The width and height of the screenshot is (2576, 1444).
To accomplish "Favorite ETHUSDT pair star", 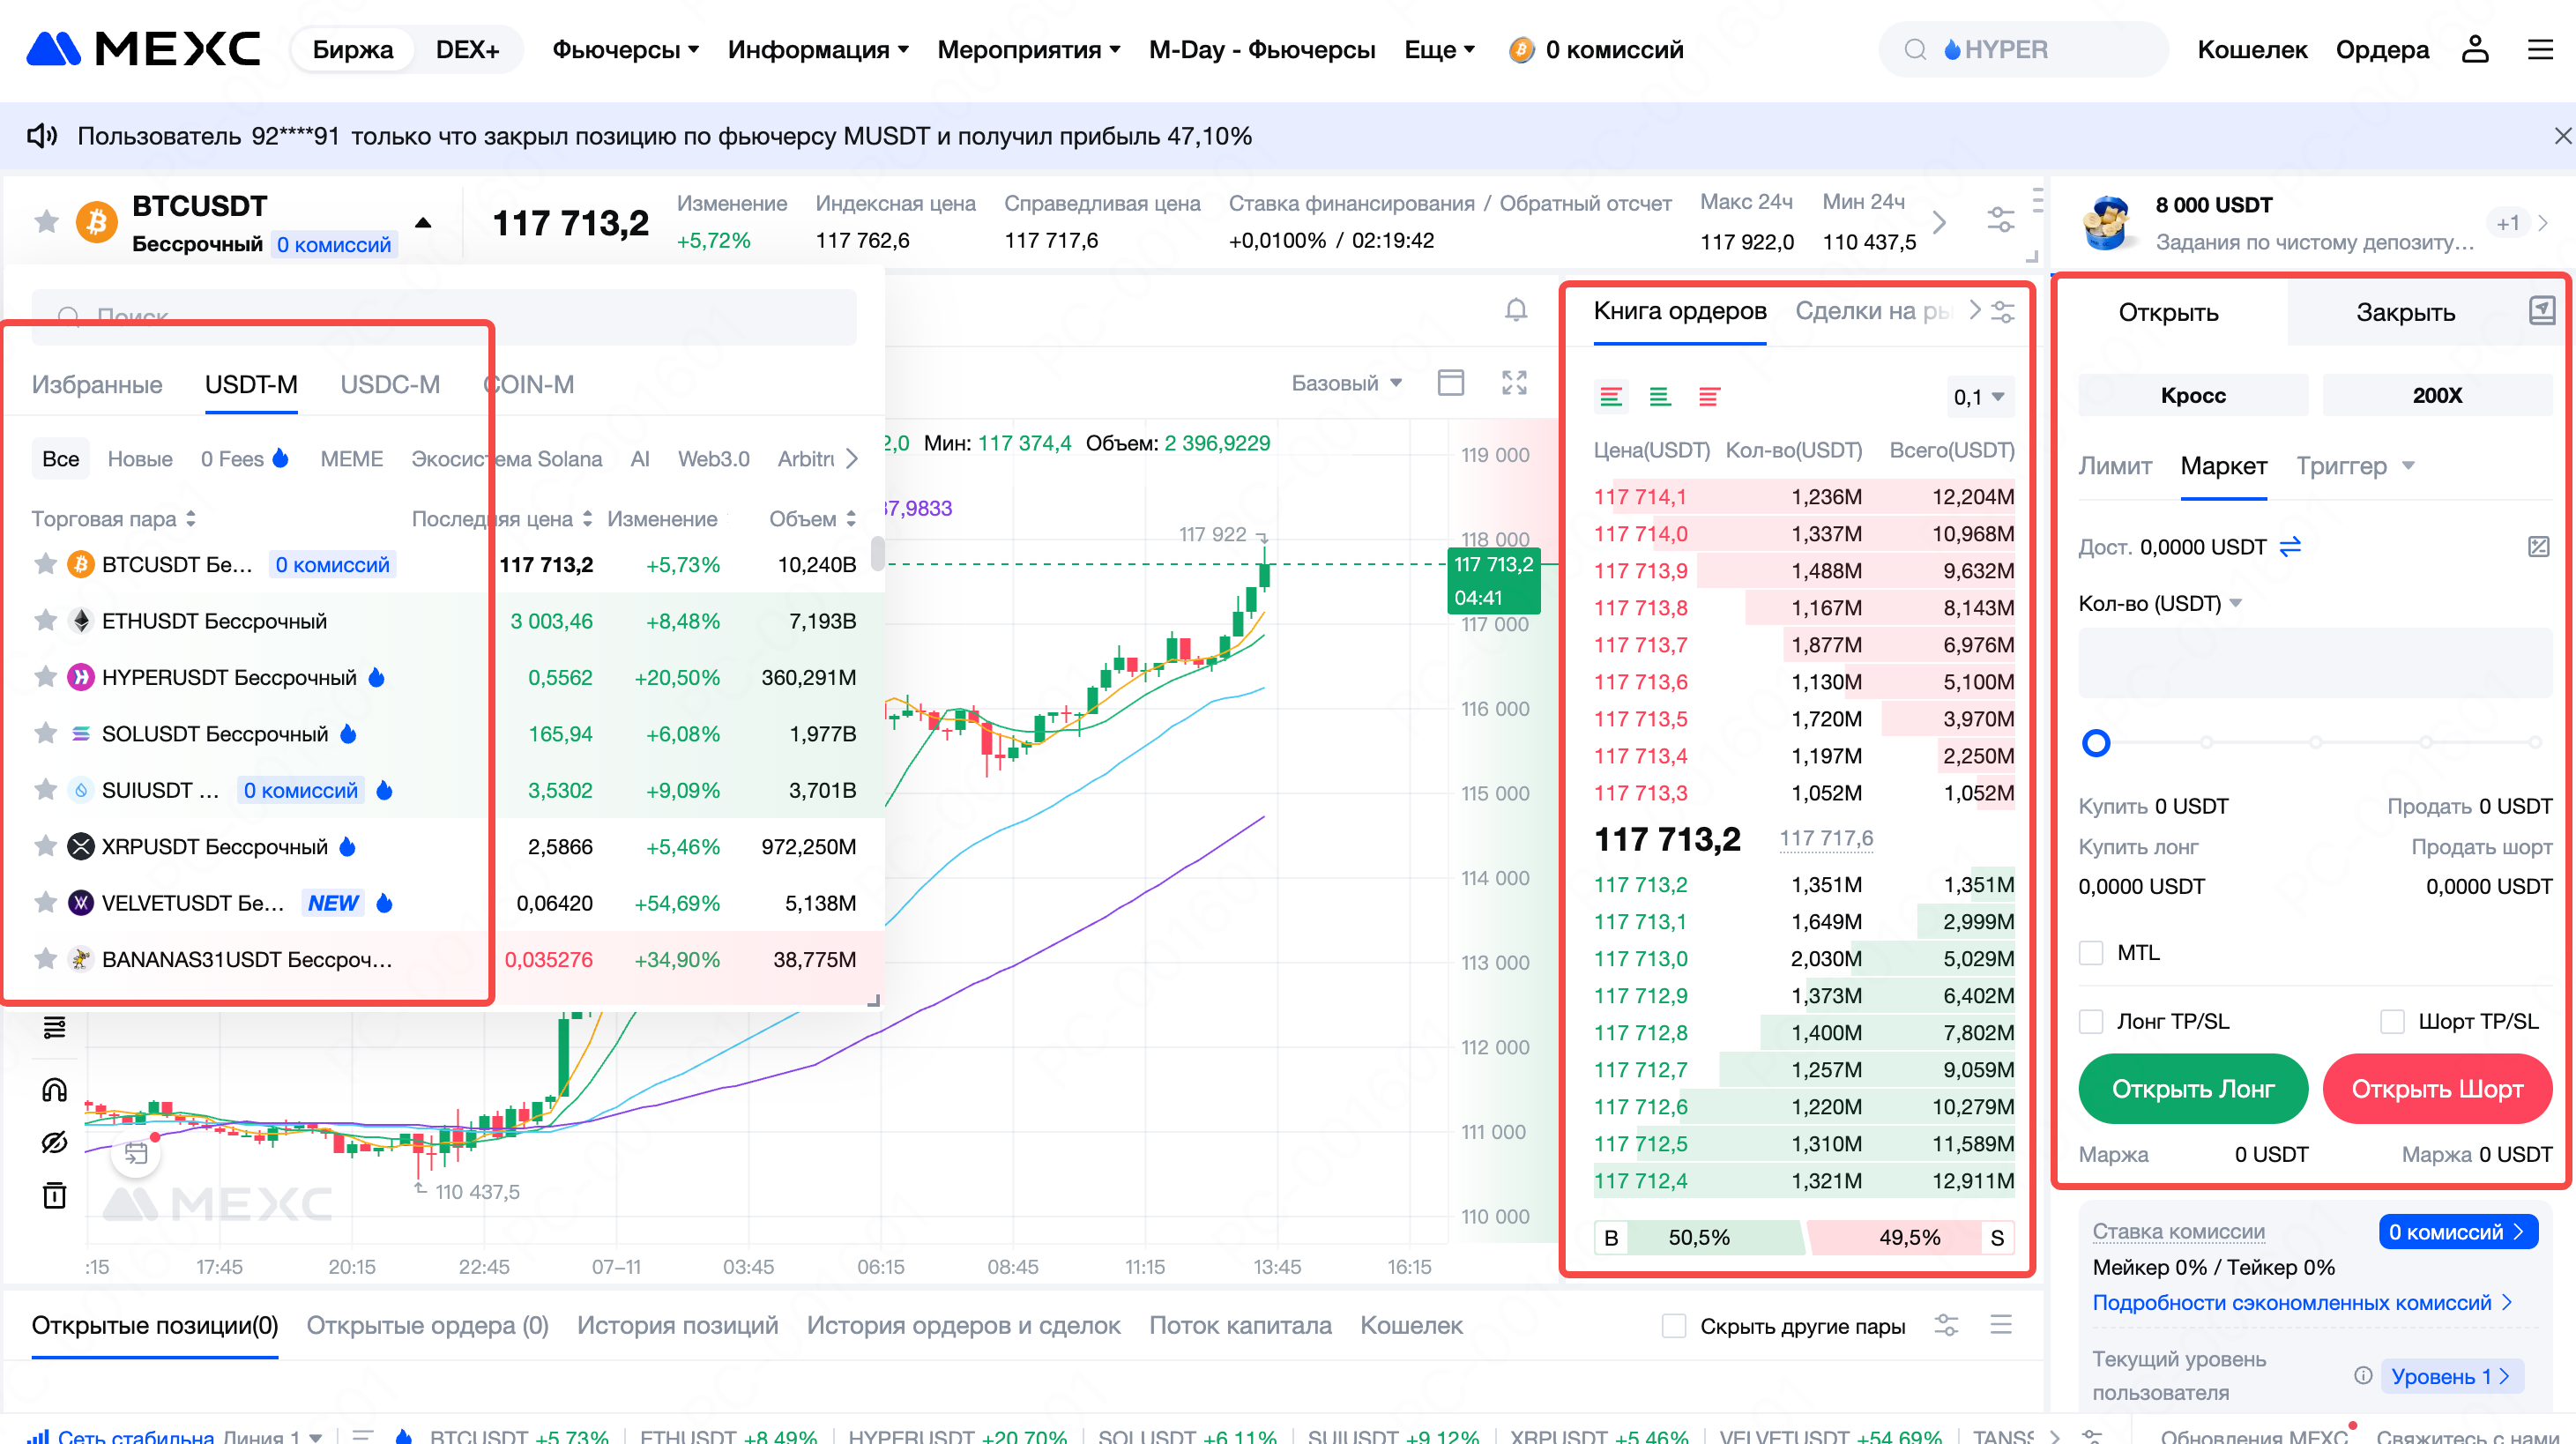I will click(45, 621).
